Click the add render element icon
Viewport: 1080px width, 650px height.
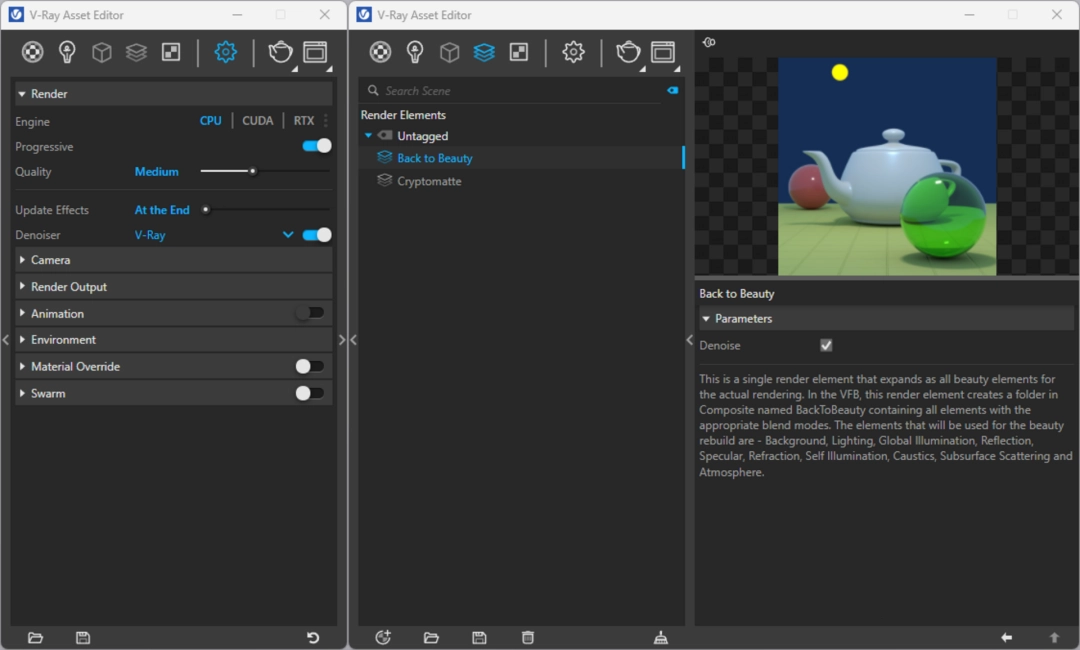(x=383, y=638)
